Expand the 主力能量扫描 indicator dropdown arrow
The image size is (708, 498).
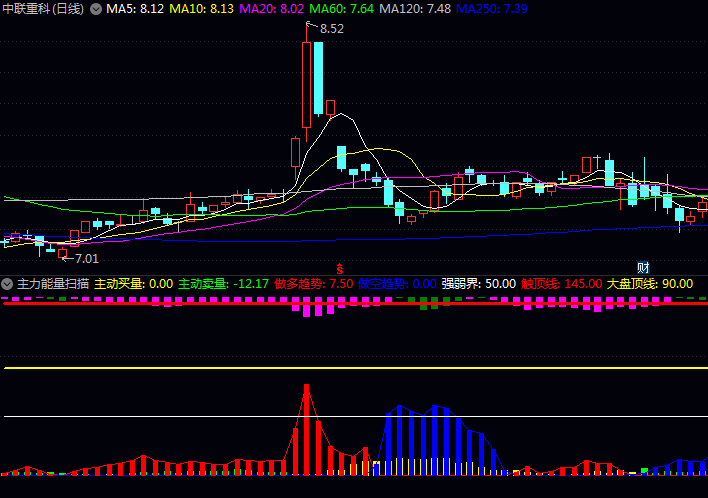pos(8,284)
